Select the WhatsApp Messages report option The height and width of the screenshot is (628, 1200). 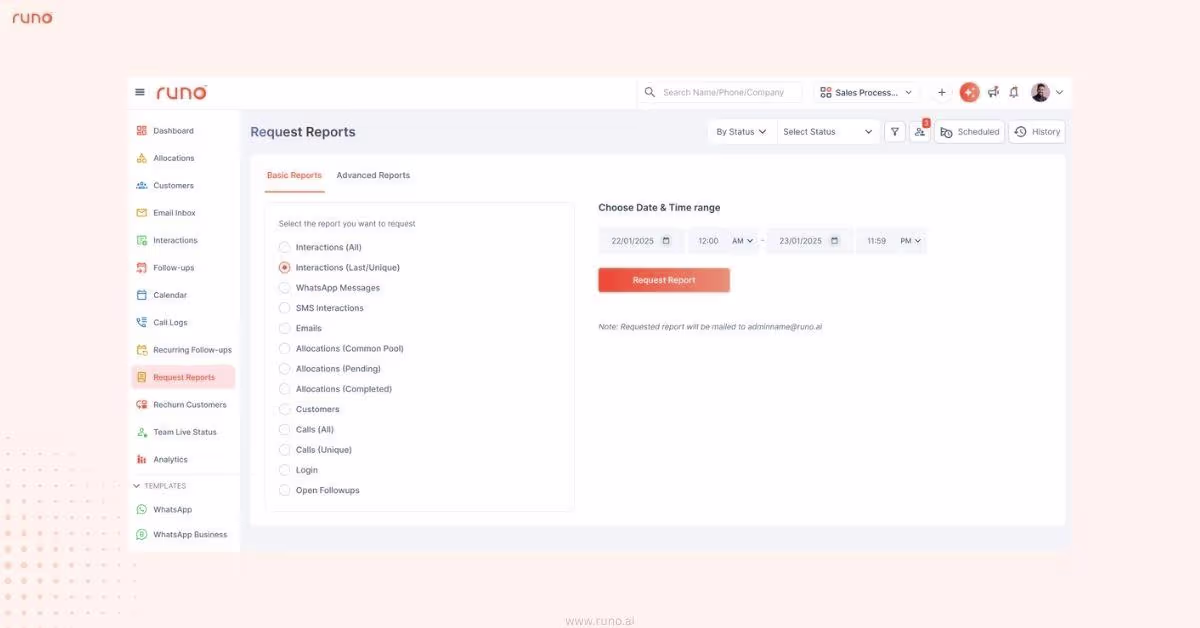[x=284, y=287]
